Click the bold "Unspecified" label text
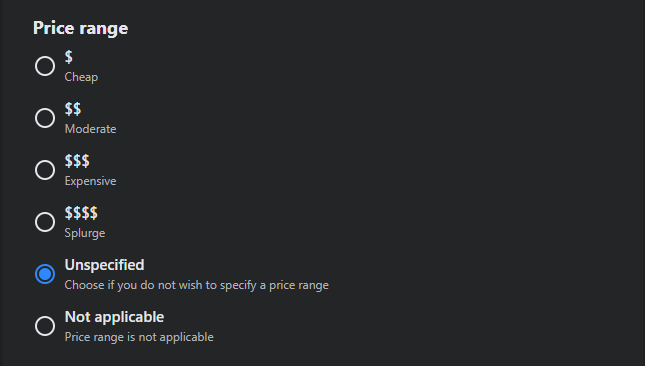This screenshot has height=366, width=645. pos(104,265)
